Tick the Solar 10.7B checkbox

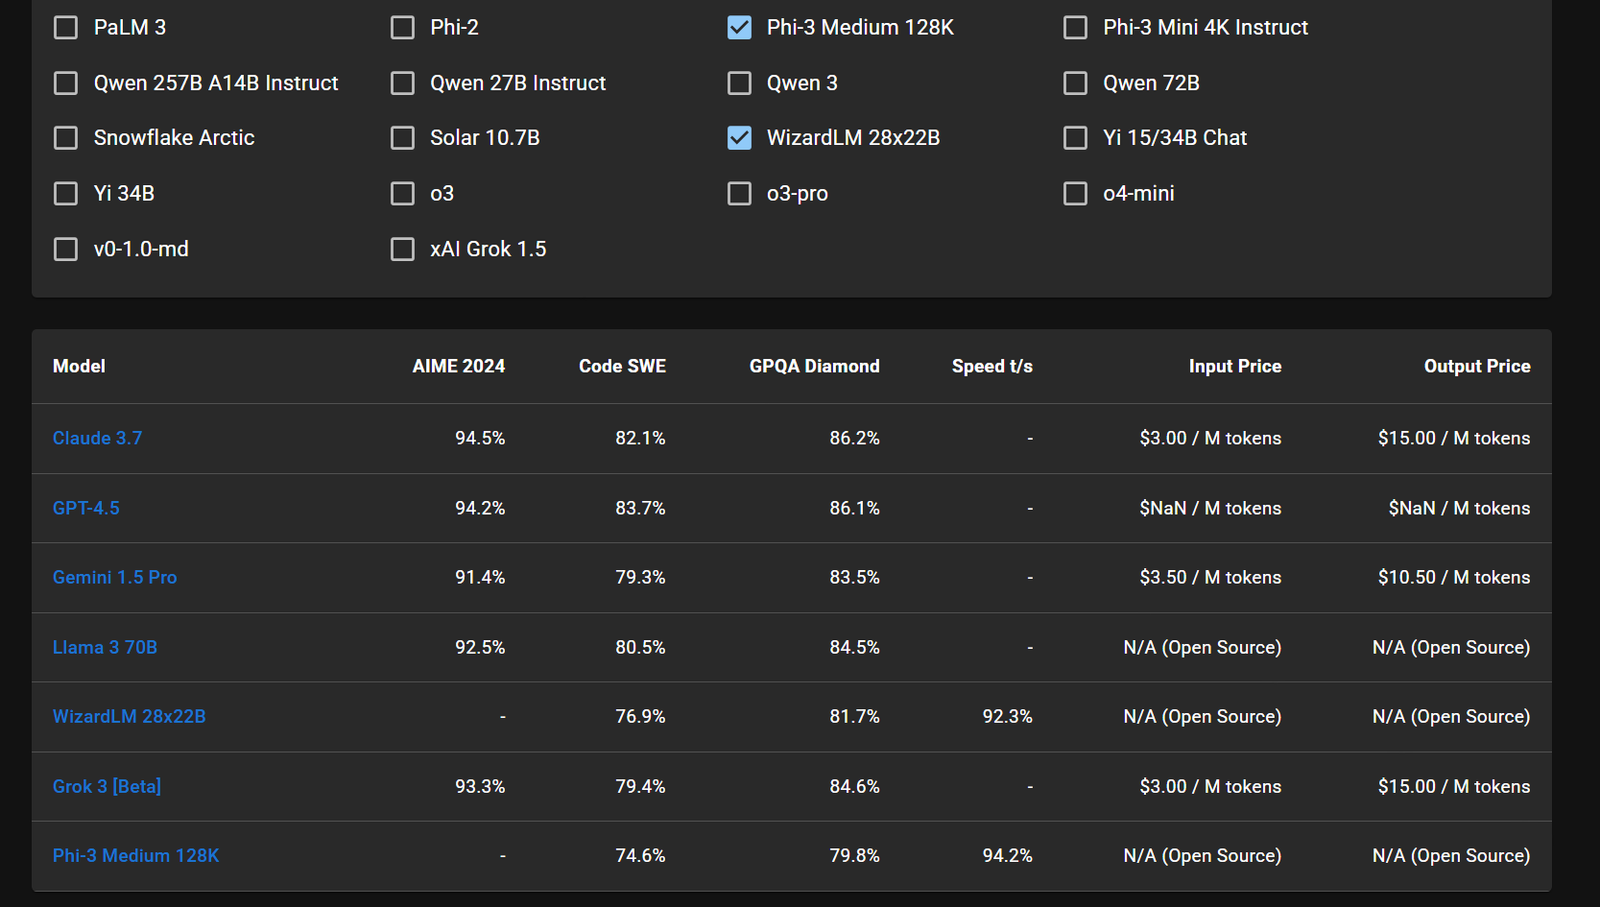pyautogui.click(x=402, y=138)
